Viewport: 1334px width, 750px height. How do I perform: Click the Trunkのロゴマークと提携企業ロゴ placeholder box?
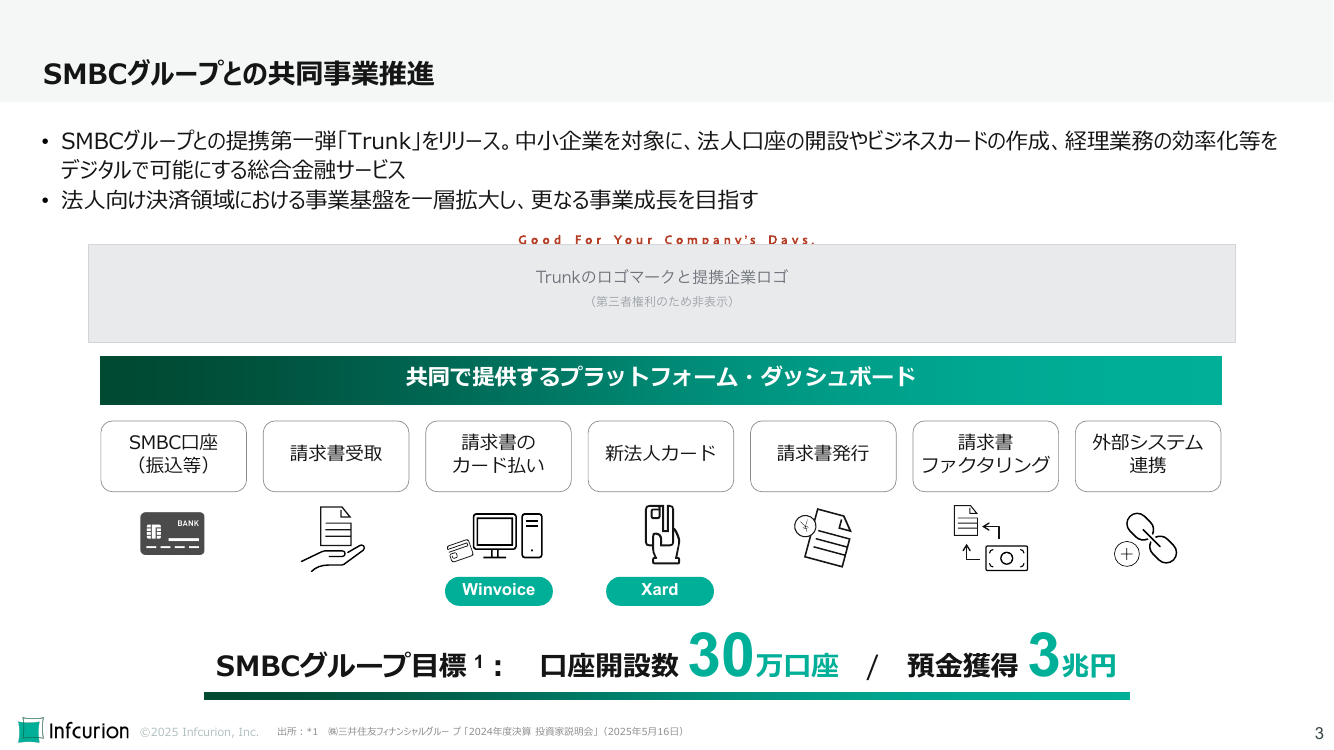[662, 293]
